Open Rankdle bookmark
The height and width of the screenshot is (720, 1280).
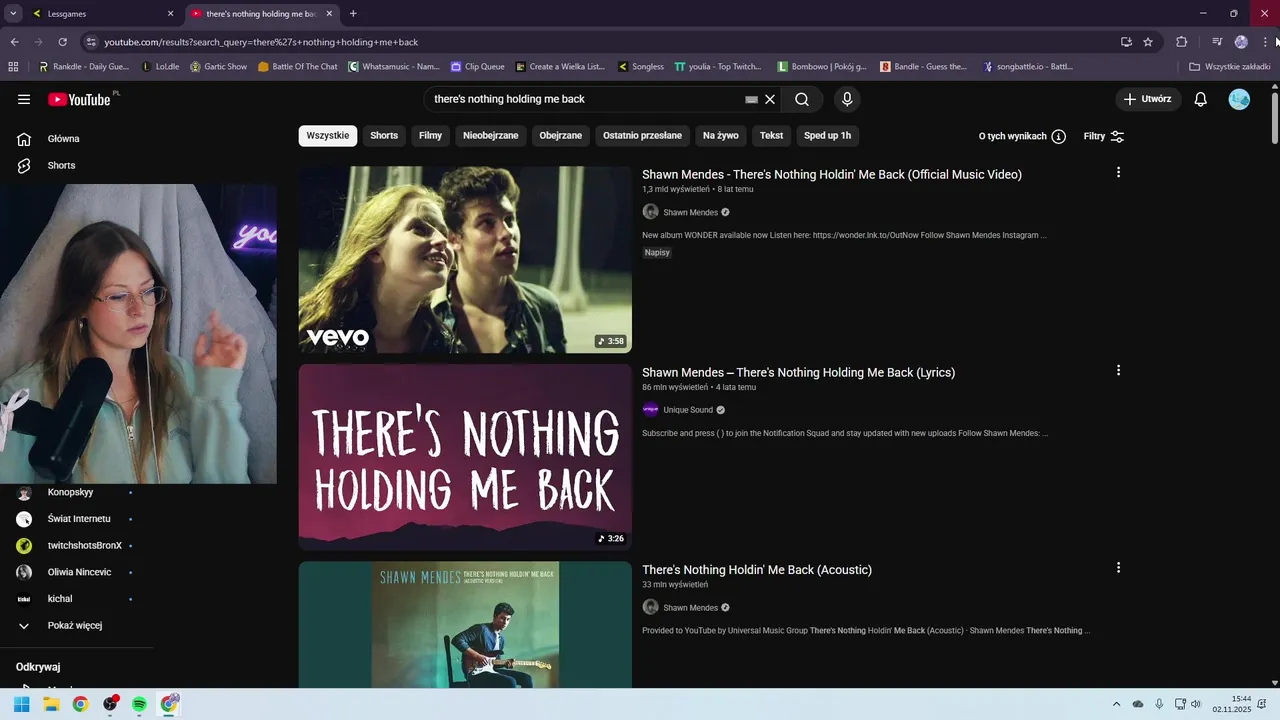(x=84, y=67)
